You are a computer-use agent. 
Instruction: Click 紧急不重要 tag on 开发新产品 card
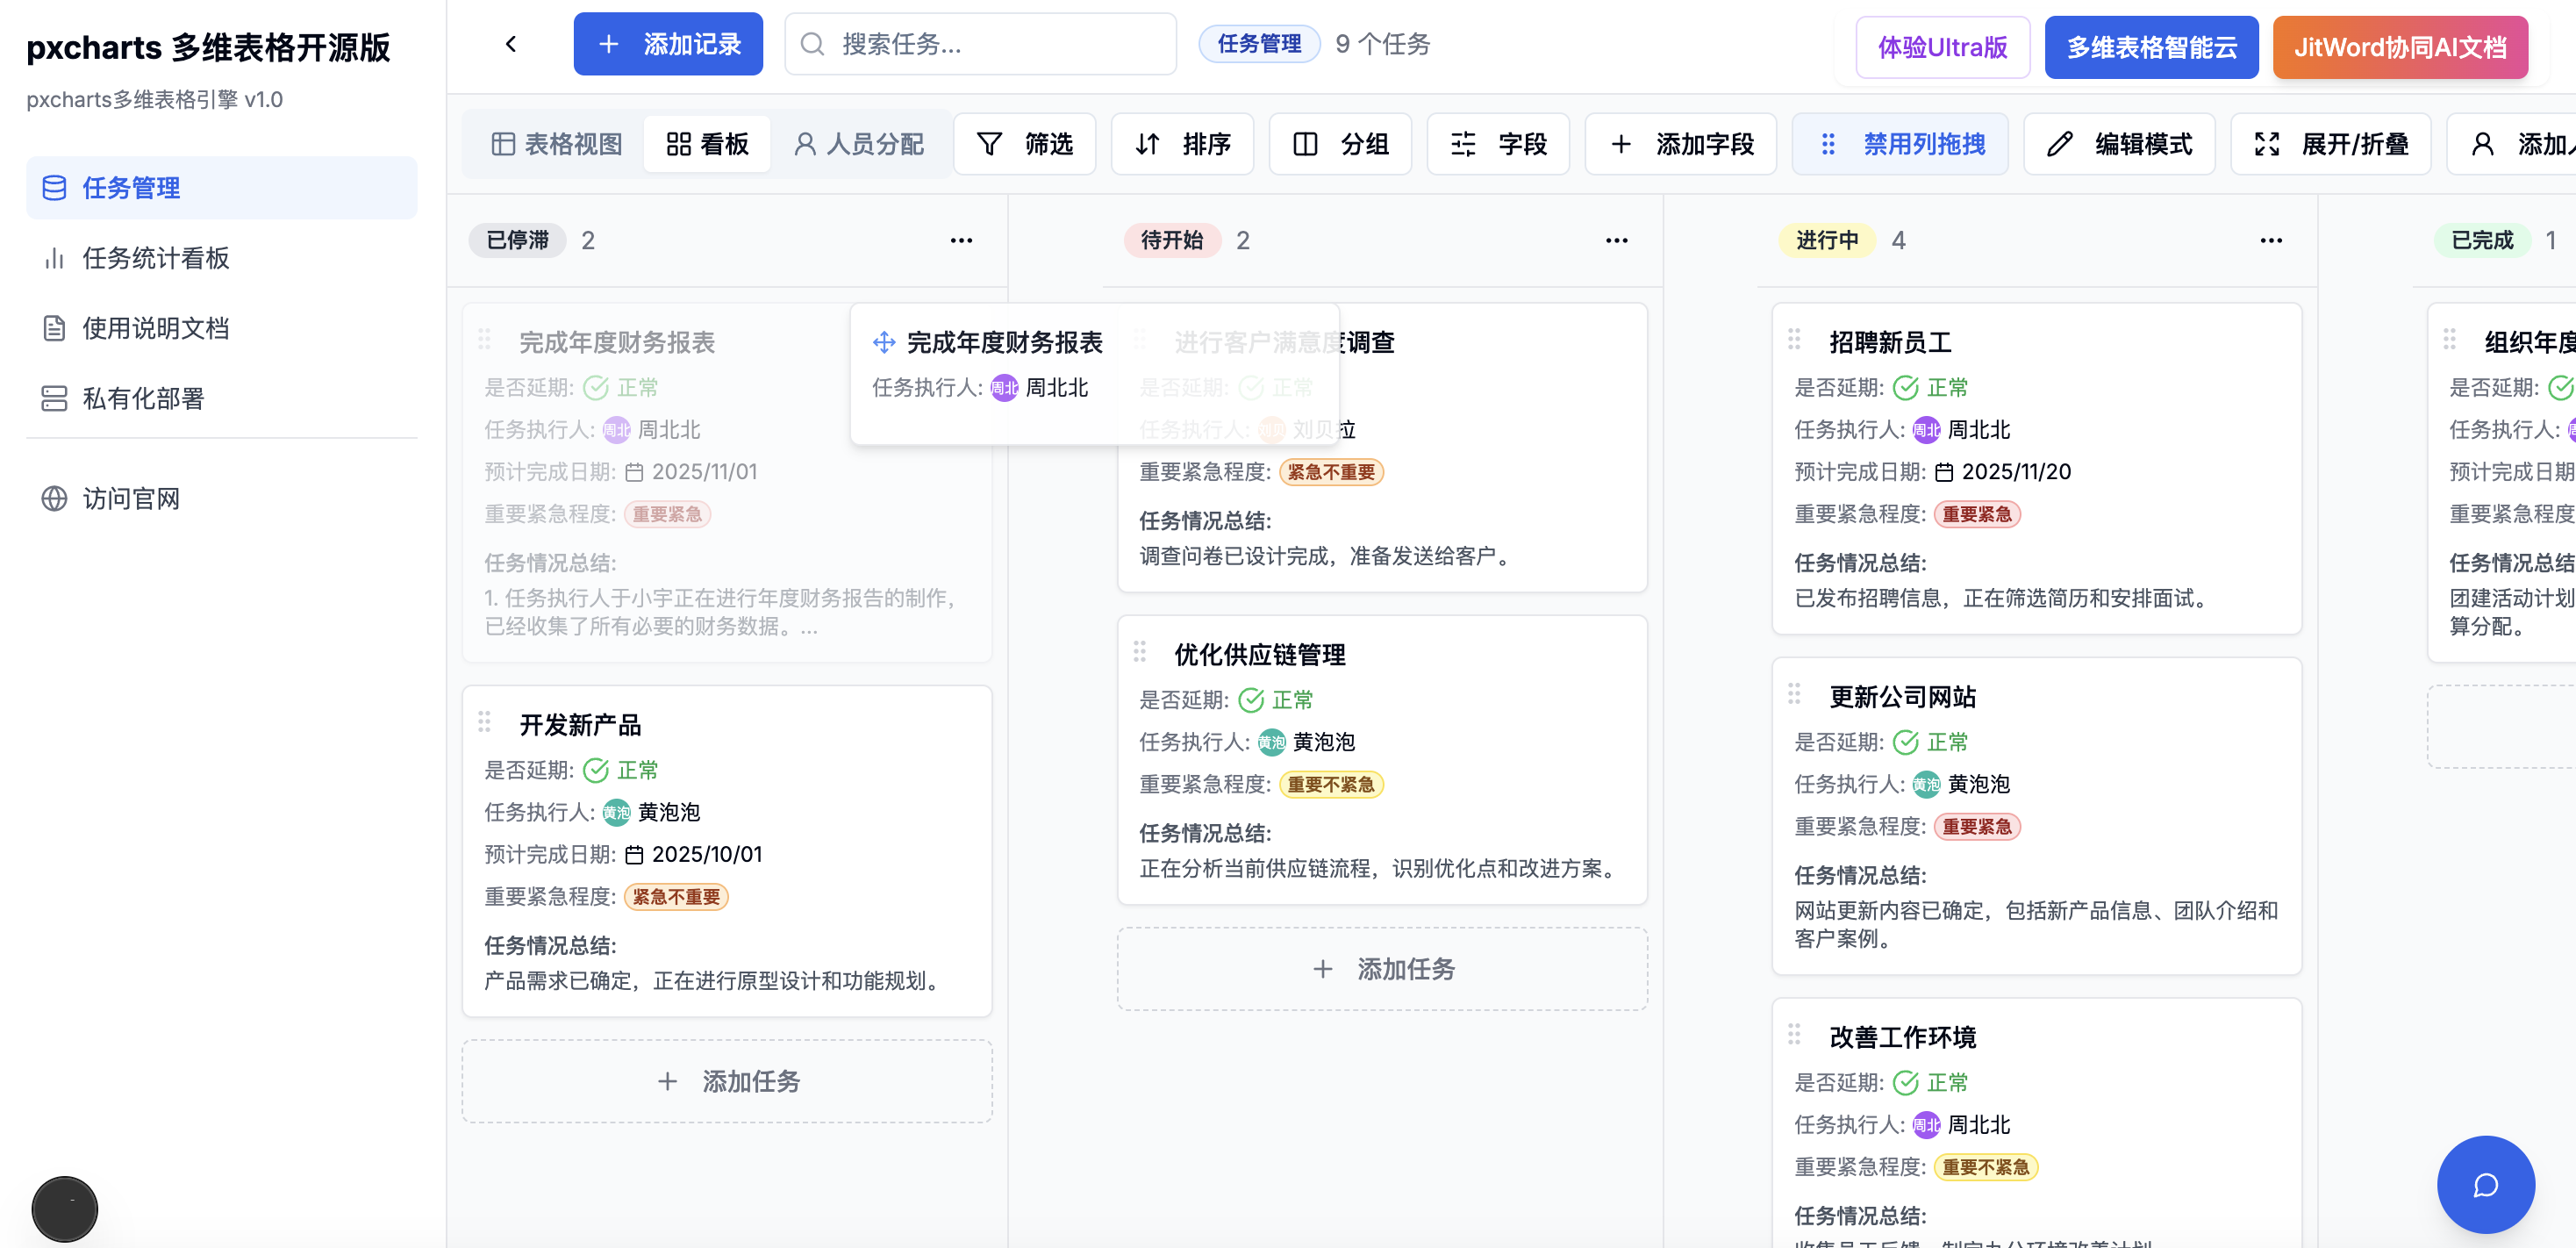click(x=676, y=897)
